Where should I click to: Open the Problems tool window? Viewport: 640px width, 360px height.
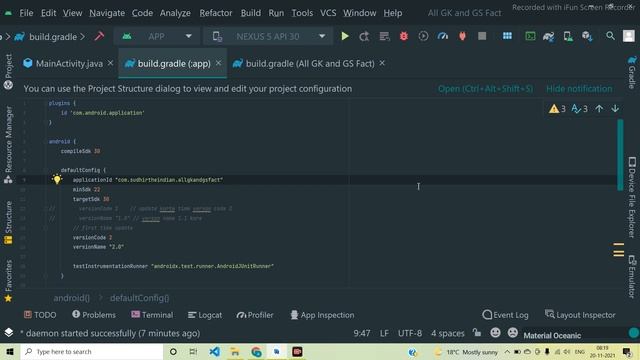point(94,315)
